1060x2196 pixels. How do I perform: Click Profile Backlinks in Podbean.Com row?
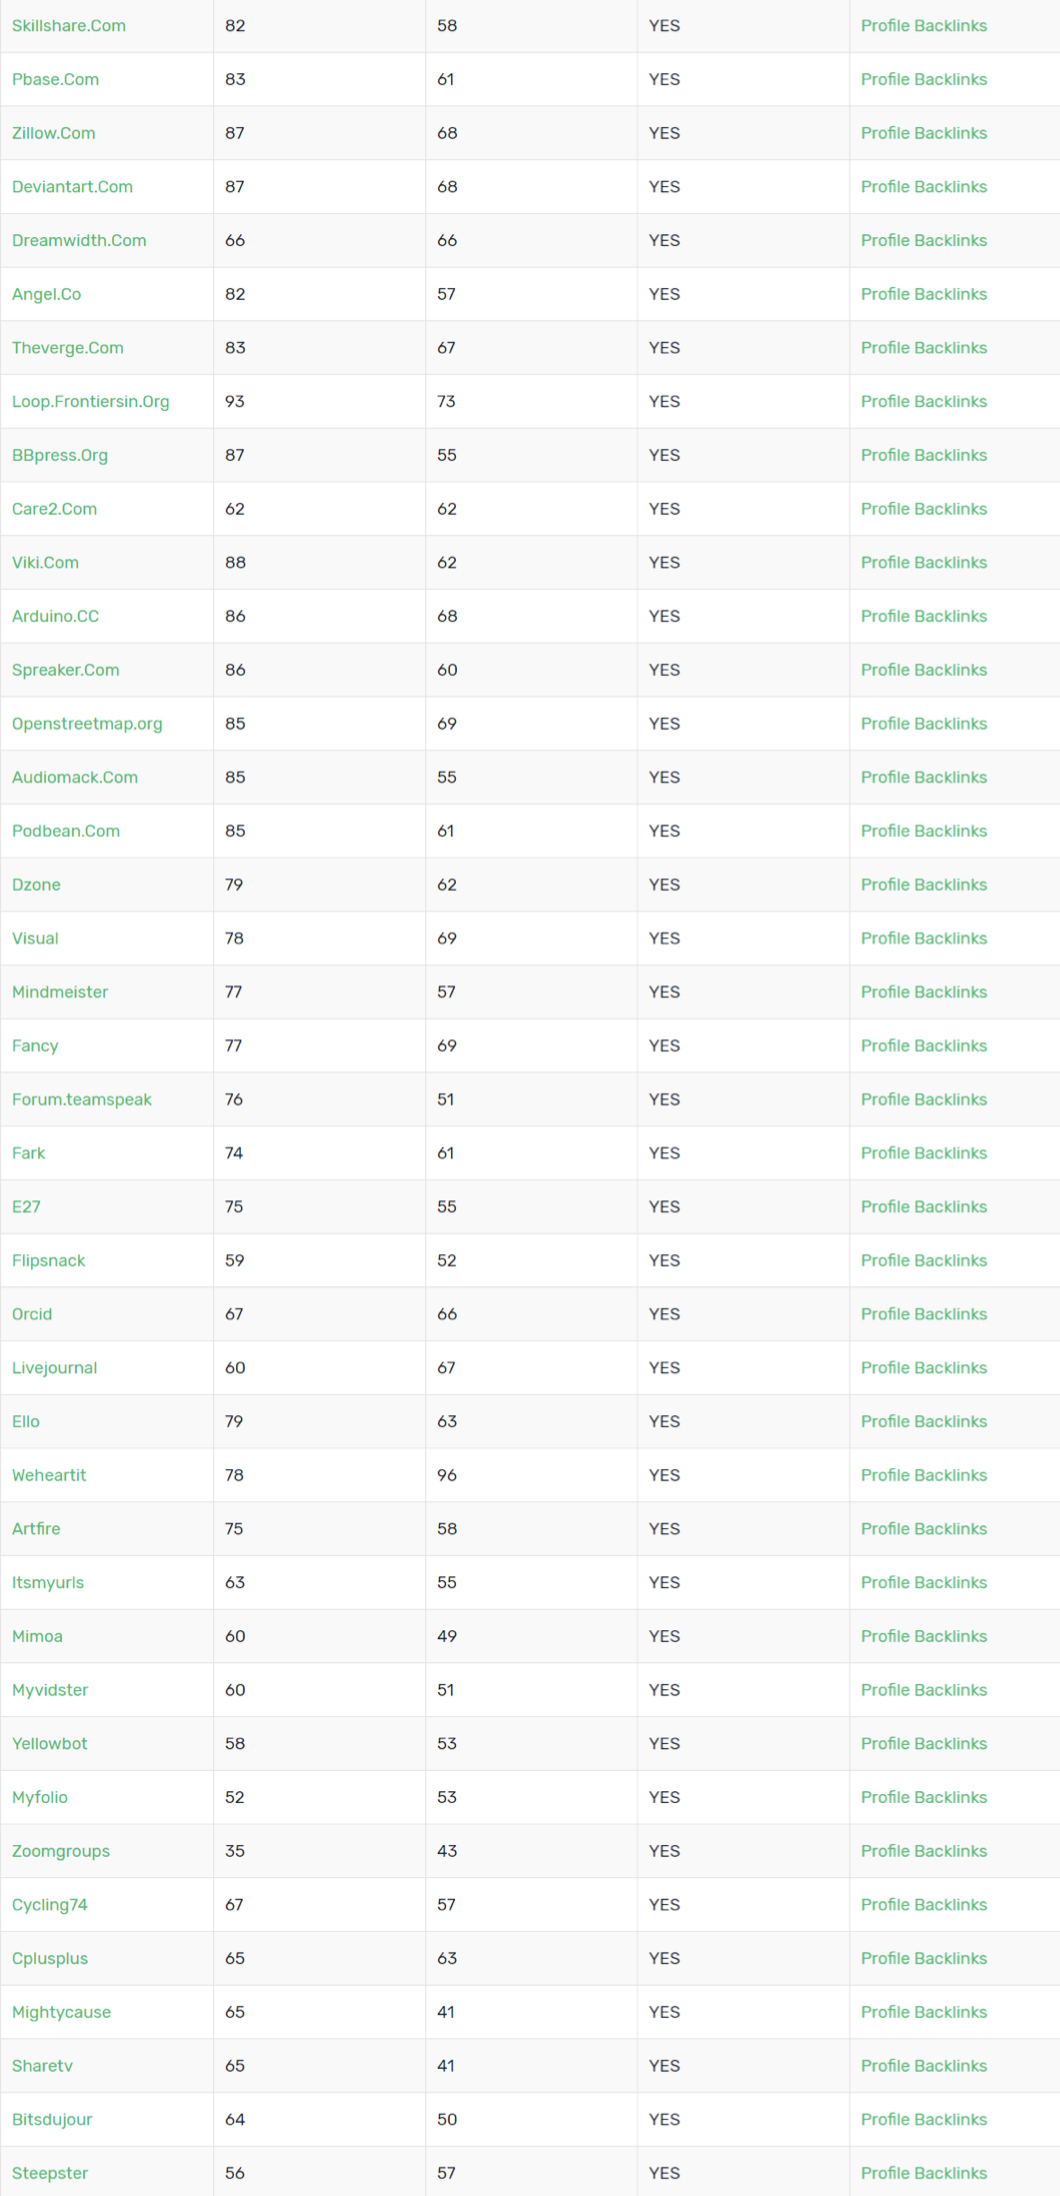point(924,831)
